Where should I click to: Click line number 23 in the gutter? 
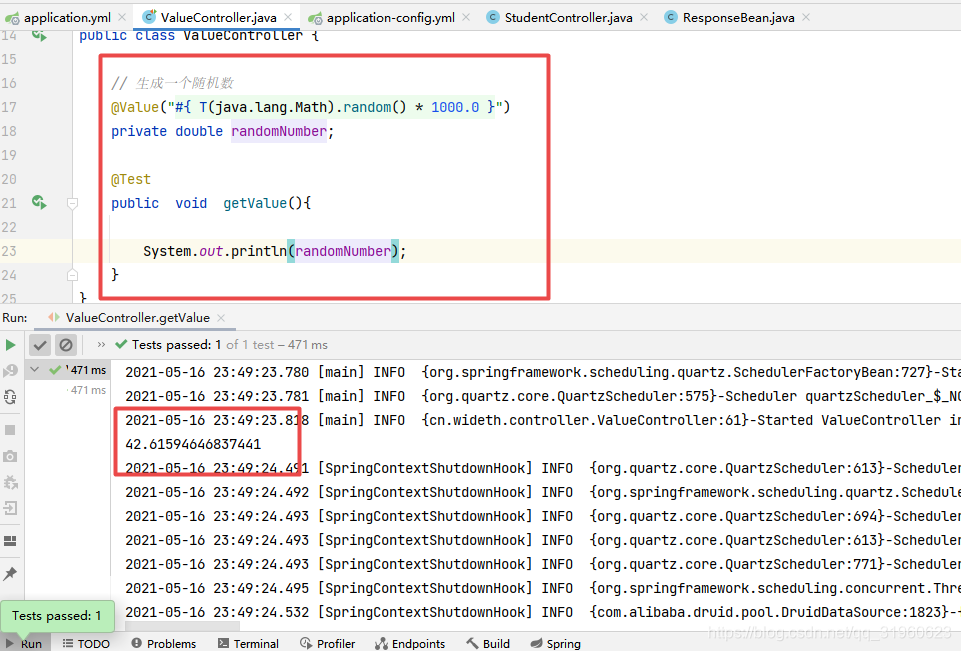[x=9, y=251]
